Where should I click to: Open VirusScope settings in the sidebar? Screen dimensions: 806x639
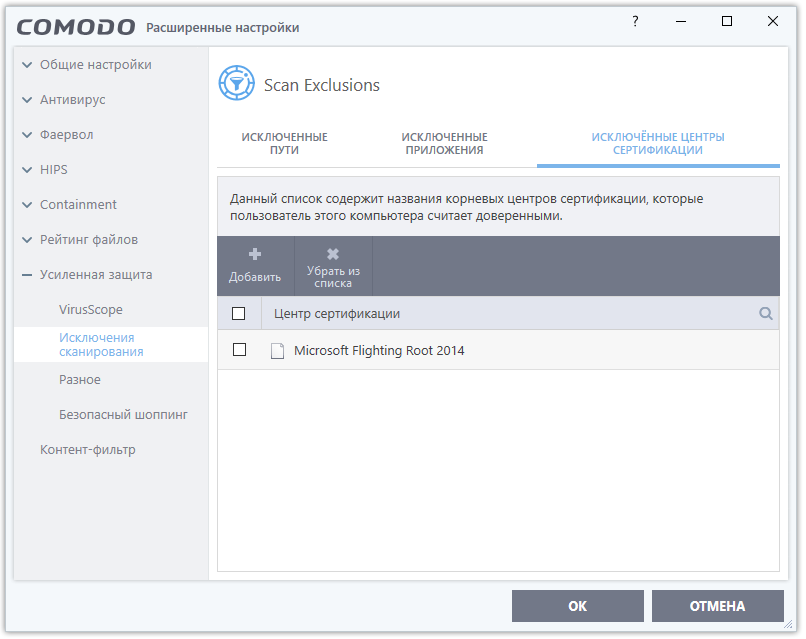(x=91, y=310)
